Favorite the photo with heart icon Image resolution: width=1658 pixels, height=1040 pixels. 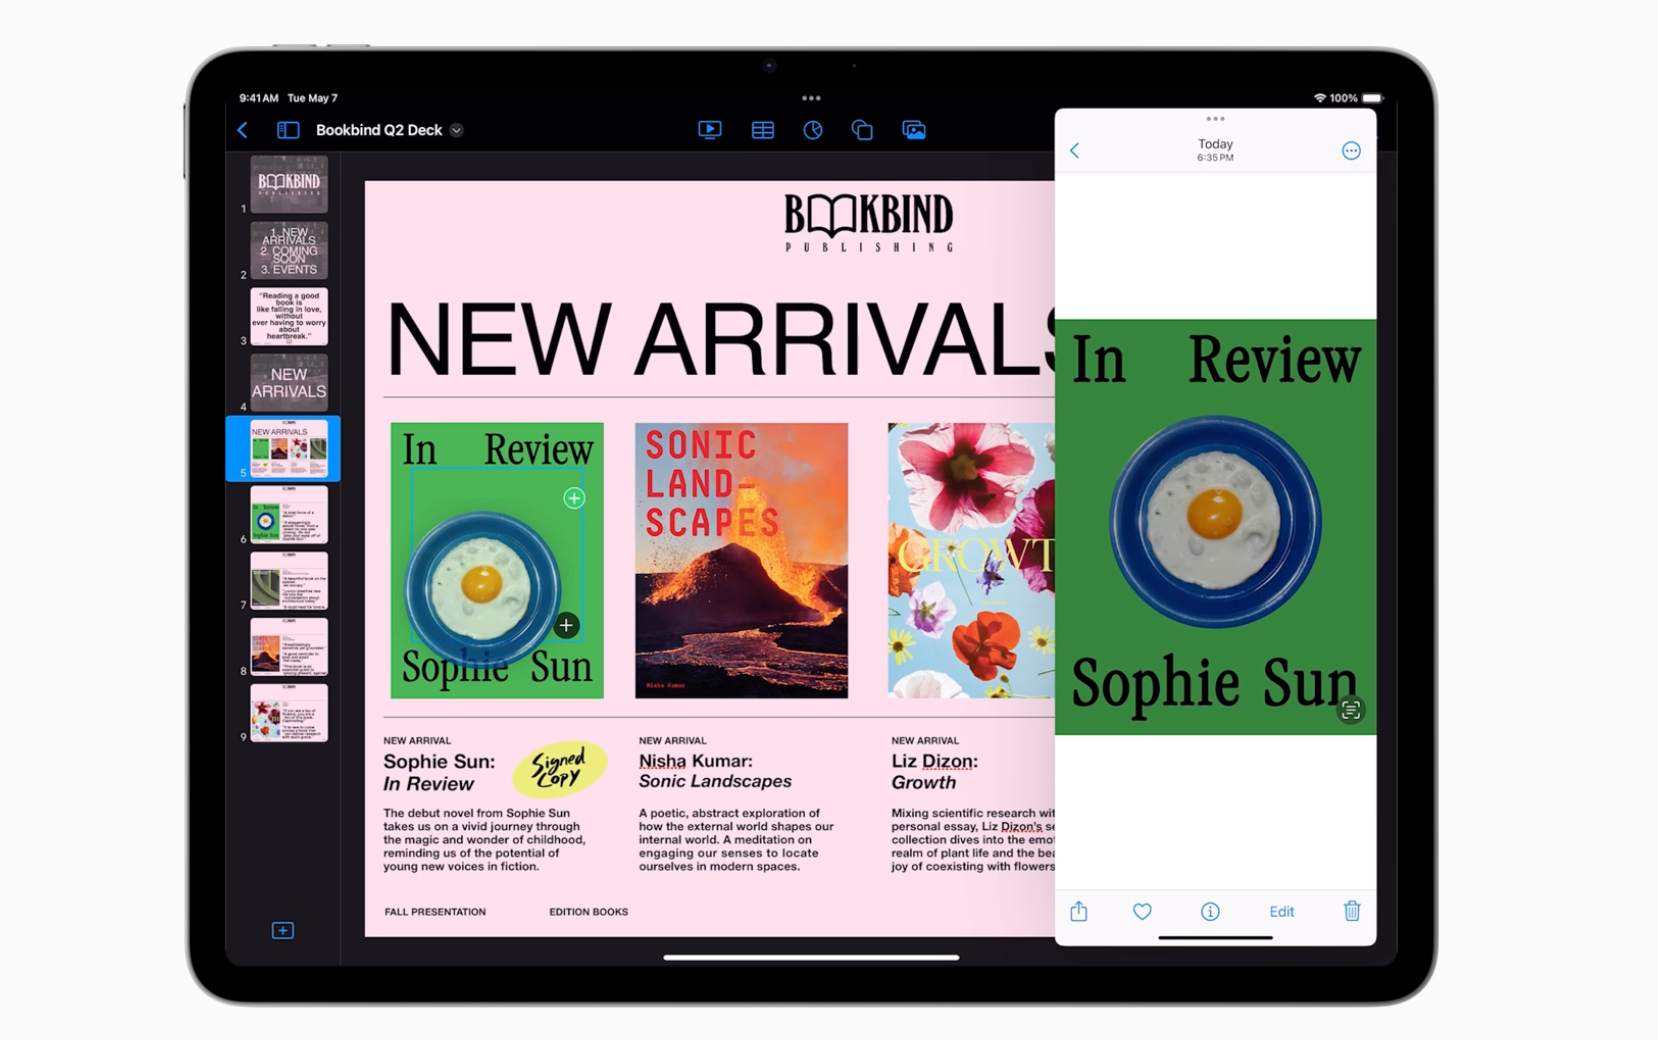click(x=1142, y=911)
